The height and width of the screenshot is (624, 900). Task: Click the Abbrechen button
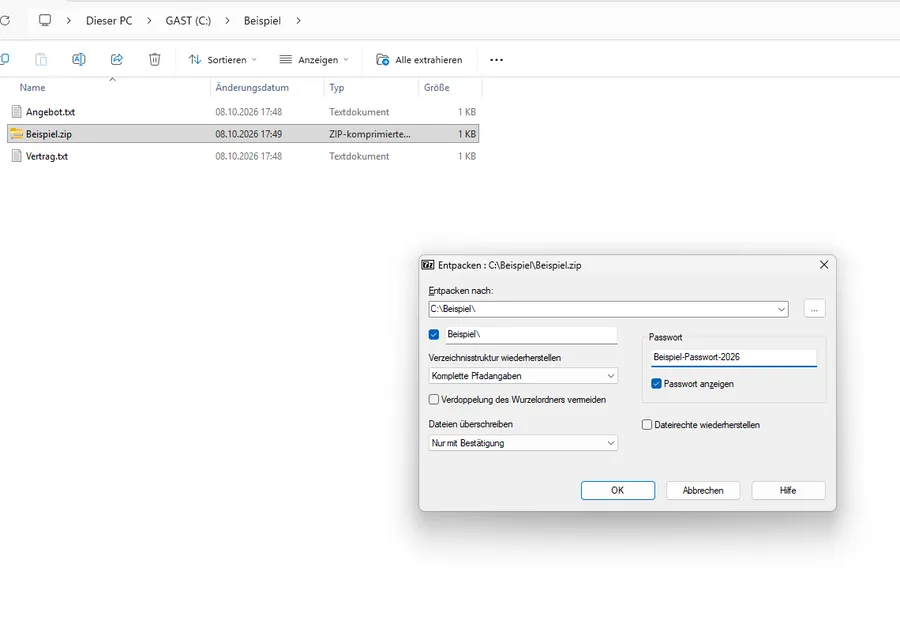pyautogui.click(x=703, y=490)
